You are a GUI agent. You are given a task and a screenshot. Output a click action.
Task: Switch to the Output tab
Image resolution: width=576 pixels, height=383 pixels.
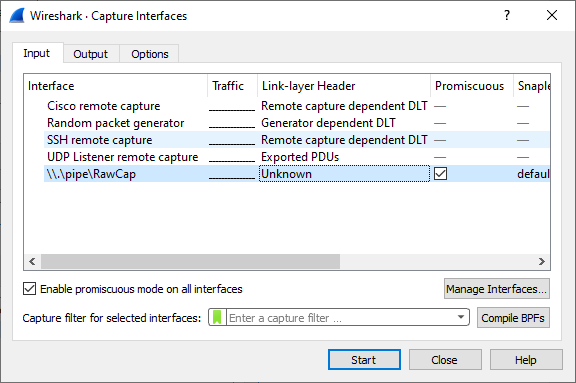(x=90, y=54)
